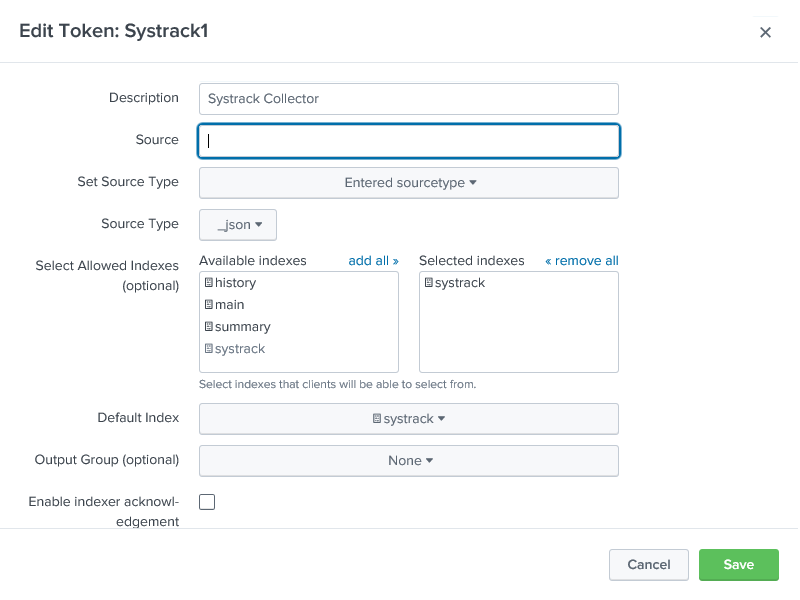
Task: Click the remove all link
Action: [x=582, y=261]
